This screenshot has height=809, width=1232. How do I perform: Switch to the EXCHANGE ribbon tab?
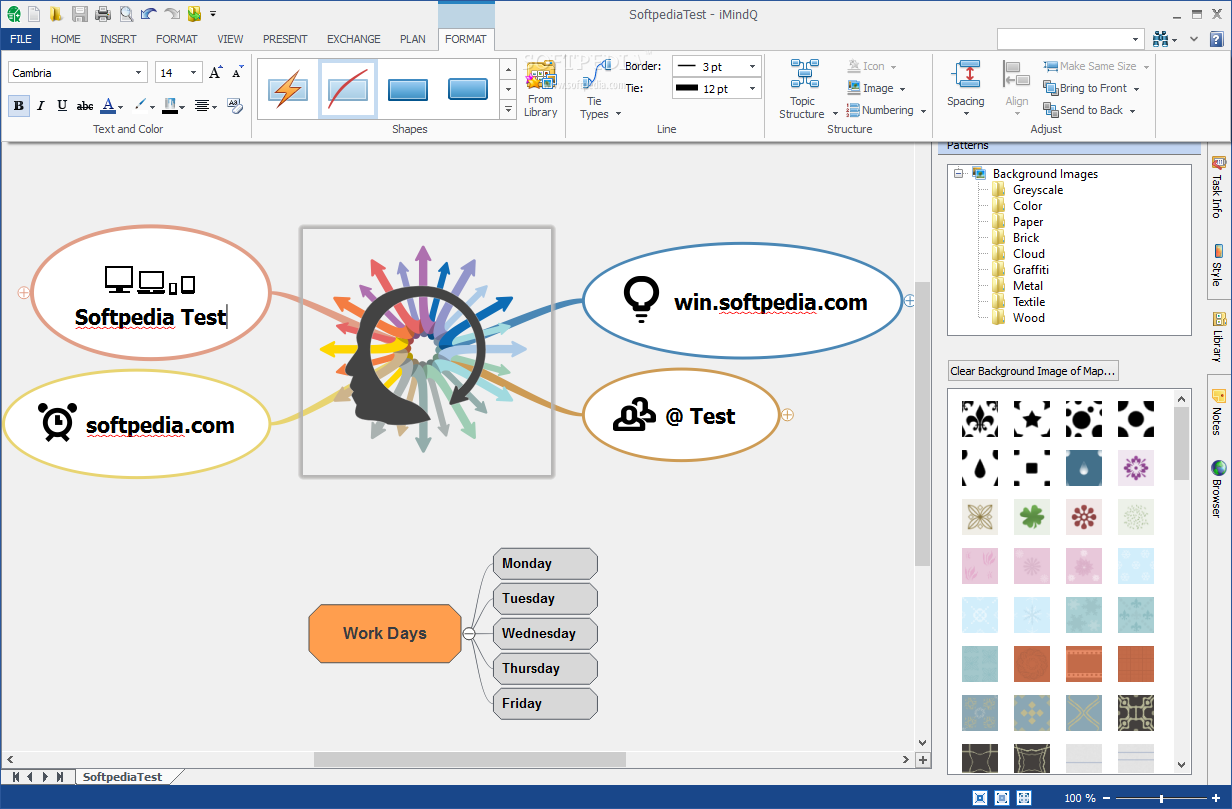coord(354,39)
